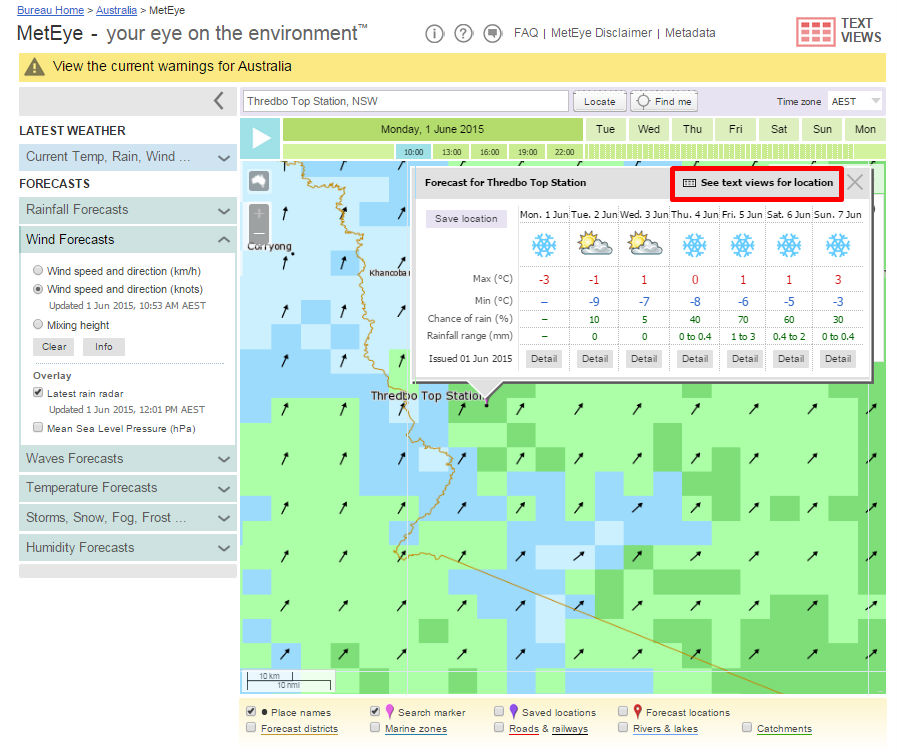Enable Rivers & lakes checkbox
This screenshot has height=752, width=898.
pyautogui.click(x=623, y=727)
